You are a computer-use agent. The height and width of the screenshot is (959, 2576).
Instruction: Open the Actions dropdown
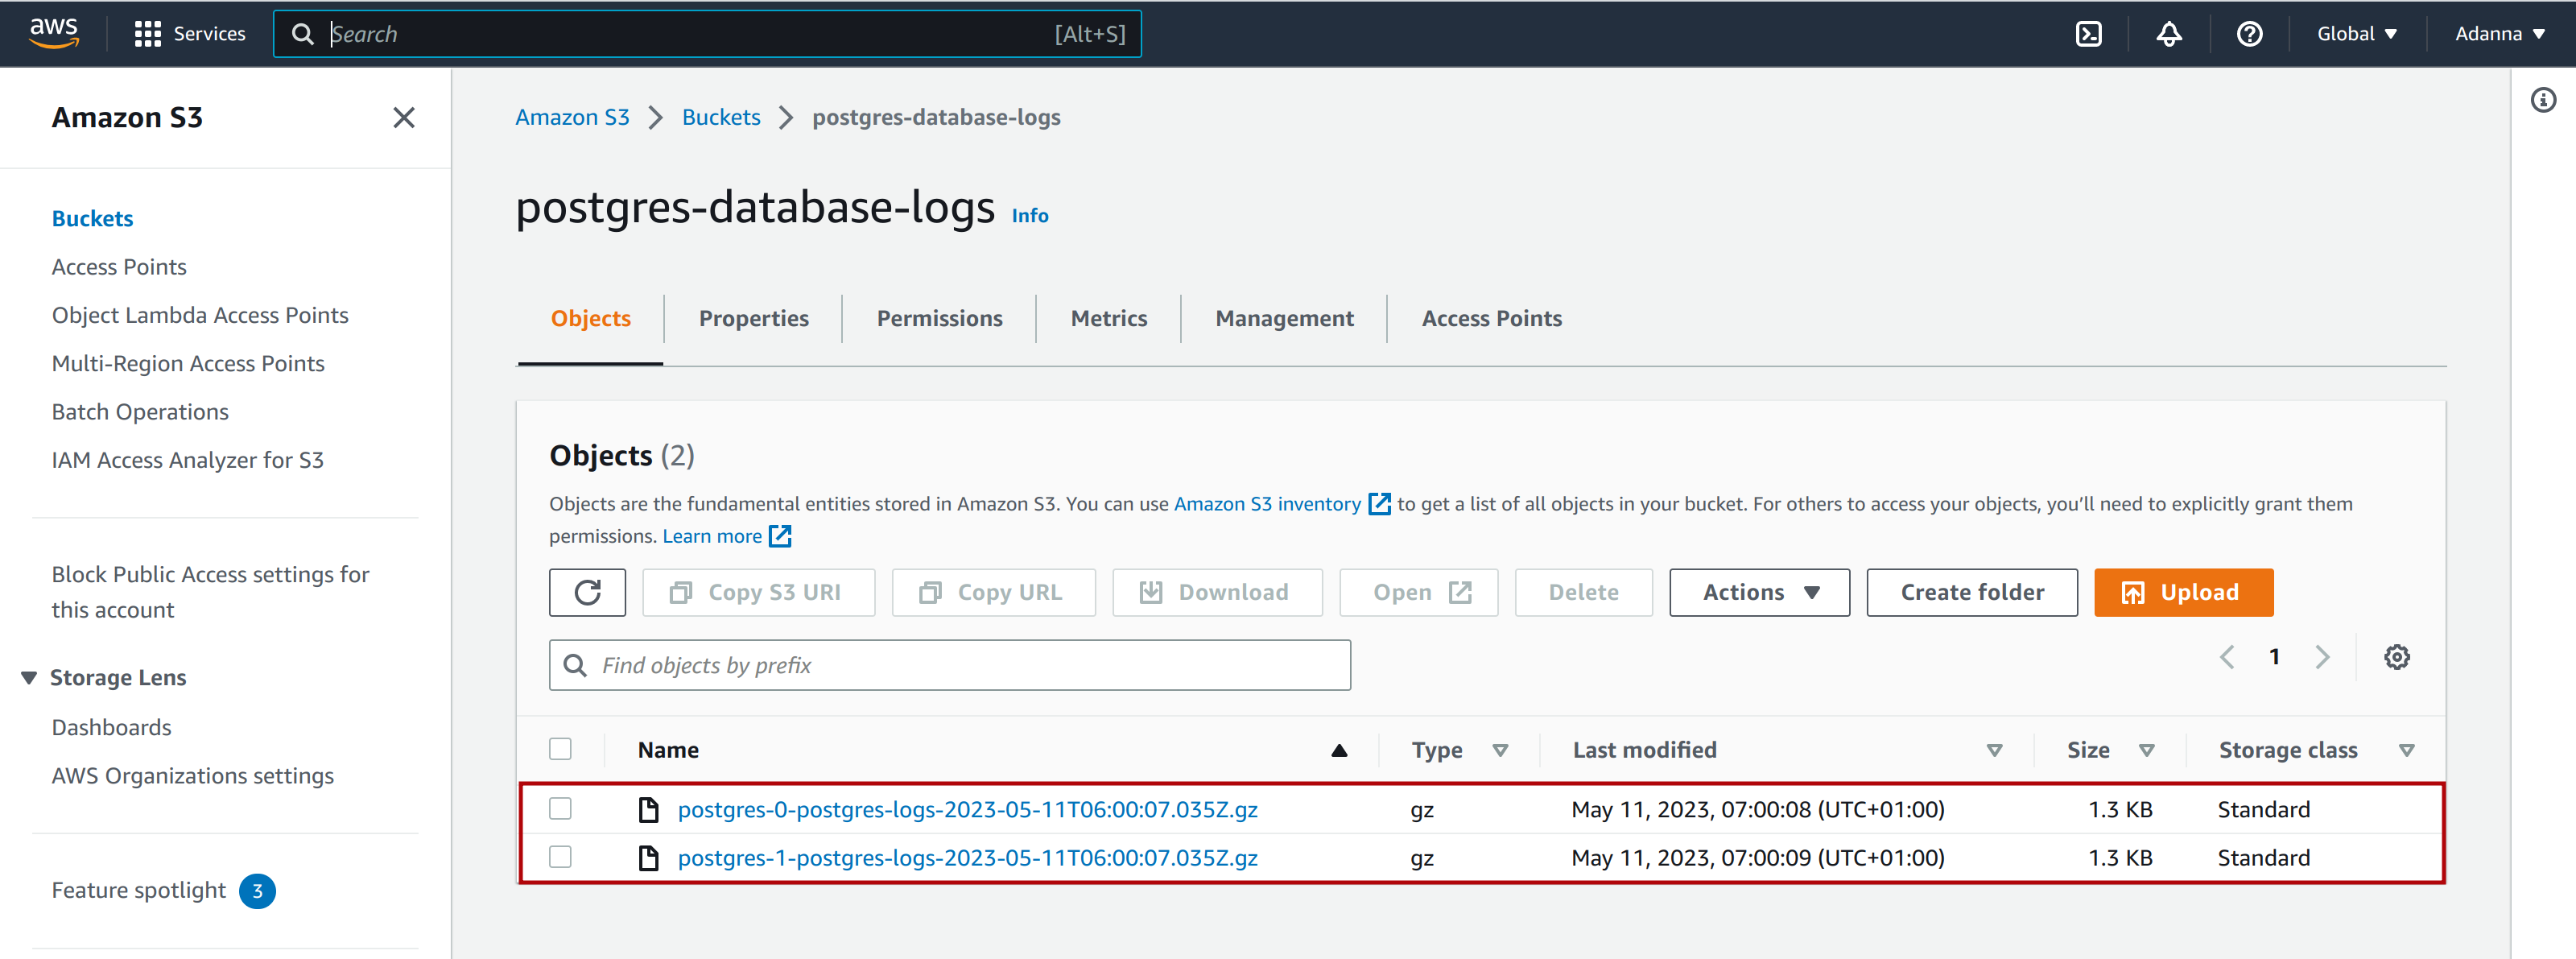coord(1759,592)
